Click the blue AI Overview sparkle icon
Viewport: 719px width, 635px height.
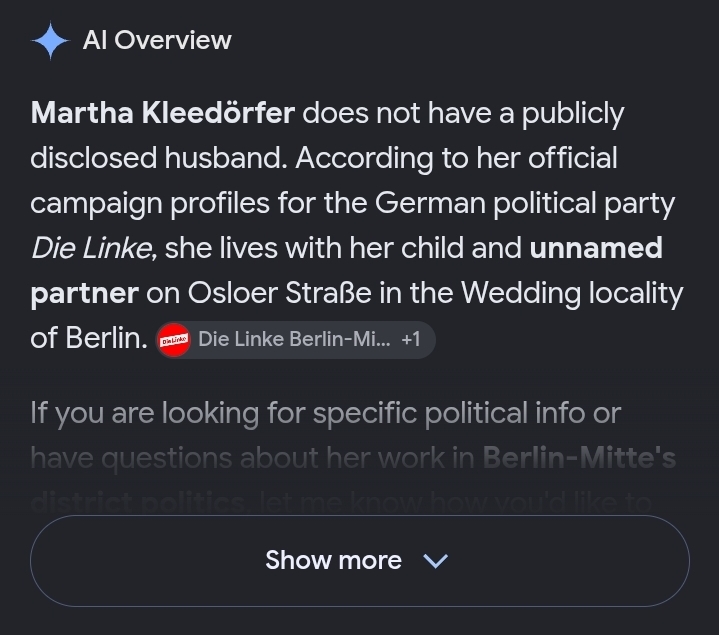click(x=50, y=41)
